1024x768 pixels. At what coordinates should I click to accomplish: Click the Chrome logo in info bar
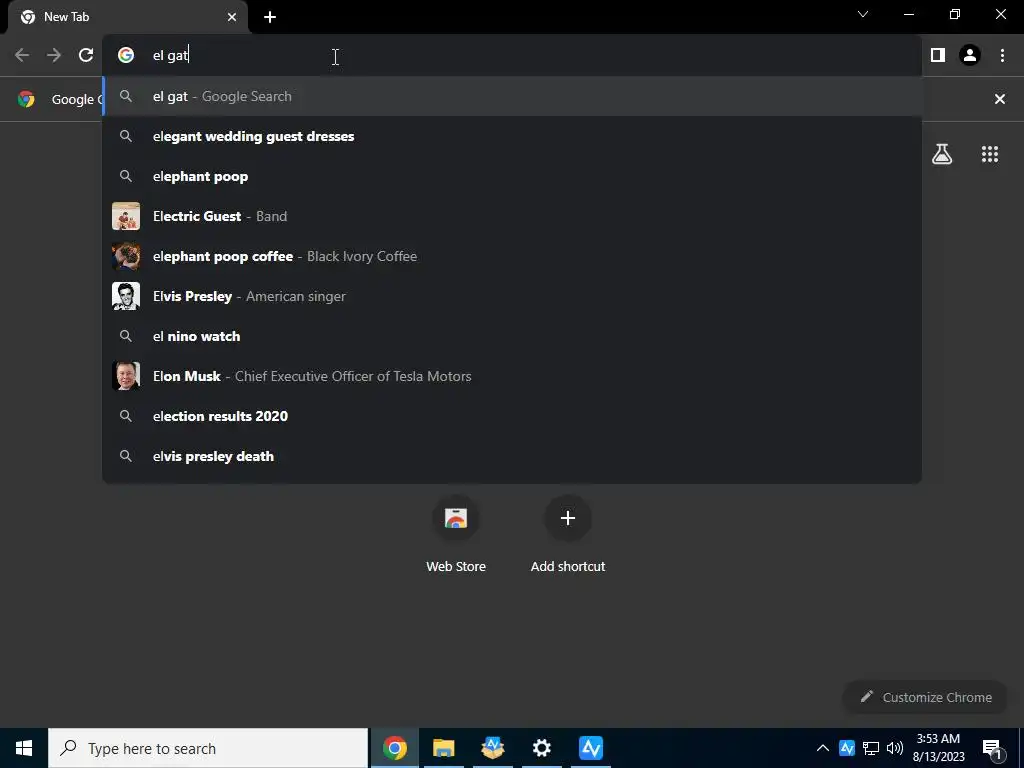[x=26, y=99]
